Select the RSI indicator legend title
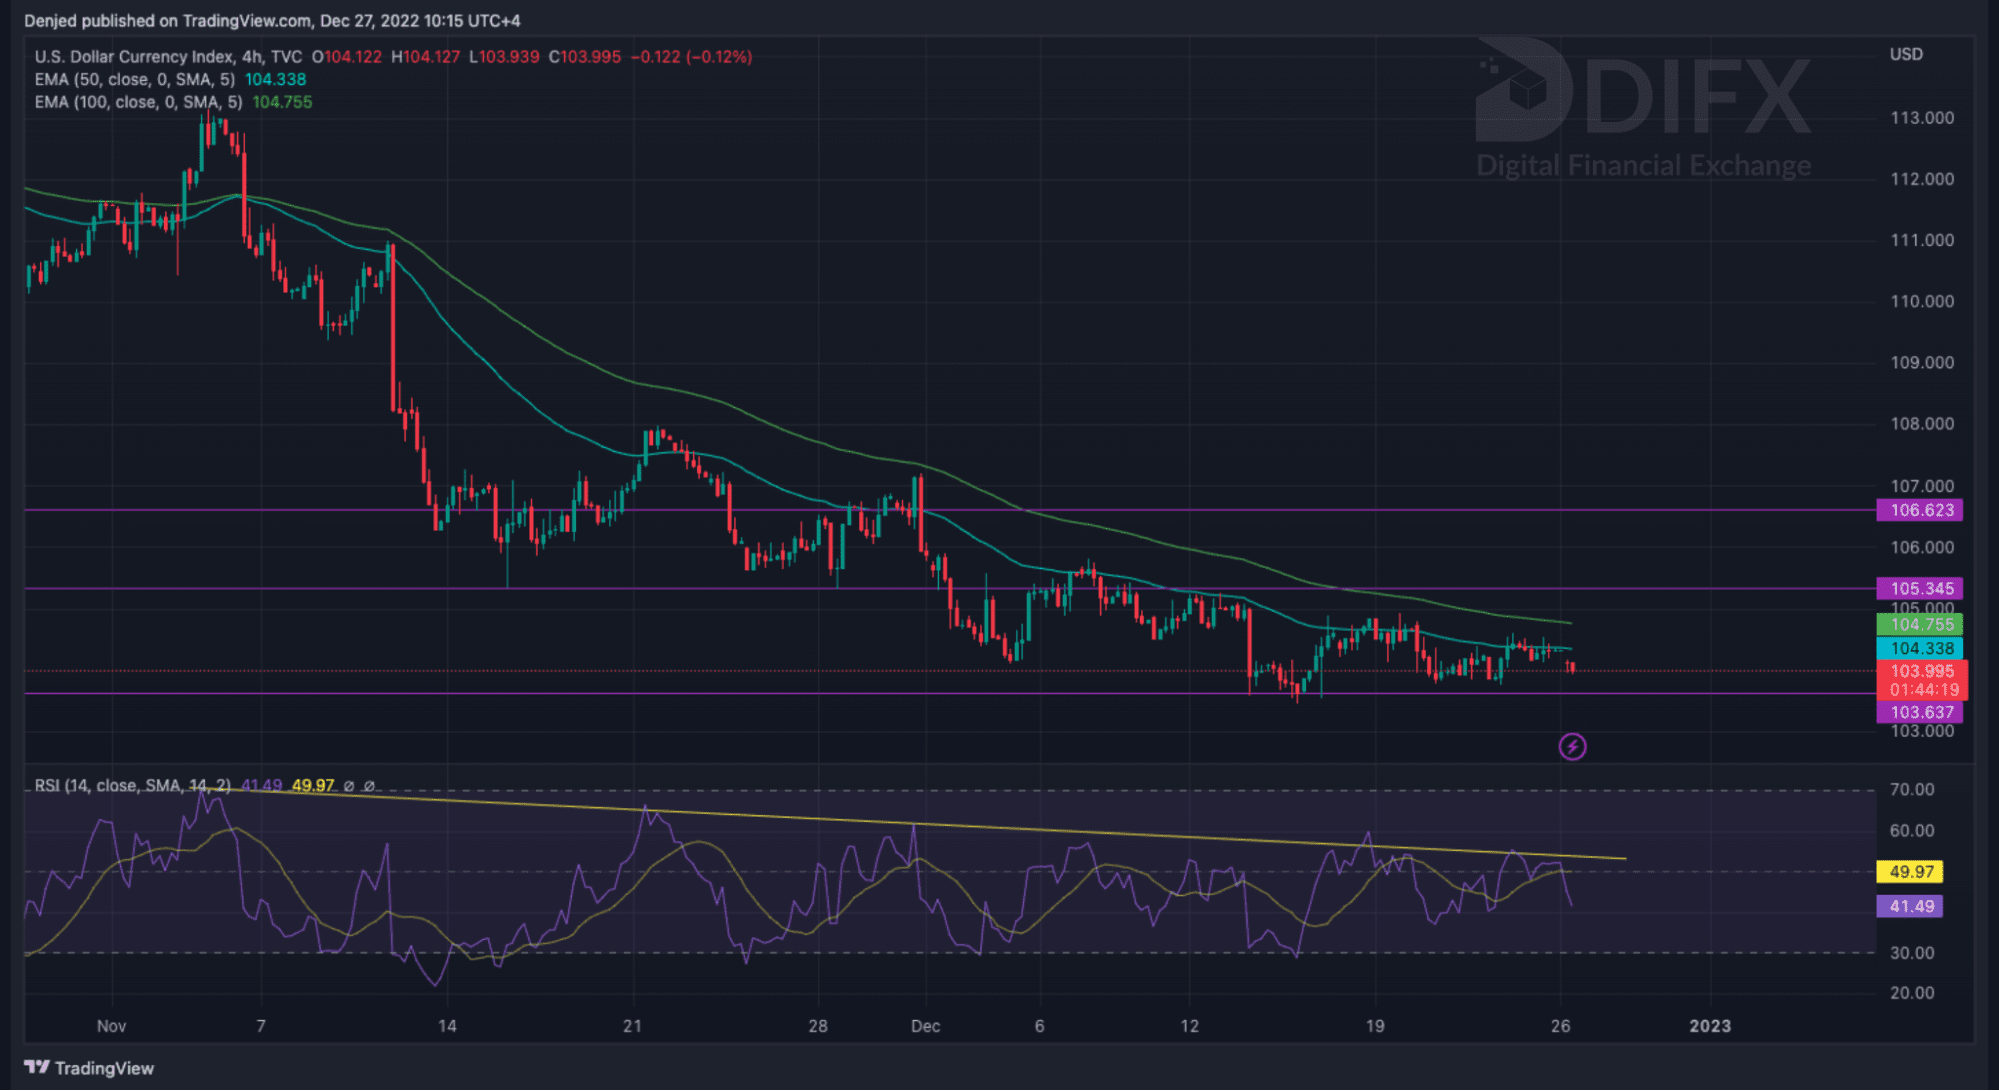 point(132,786)
